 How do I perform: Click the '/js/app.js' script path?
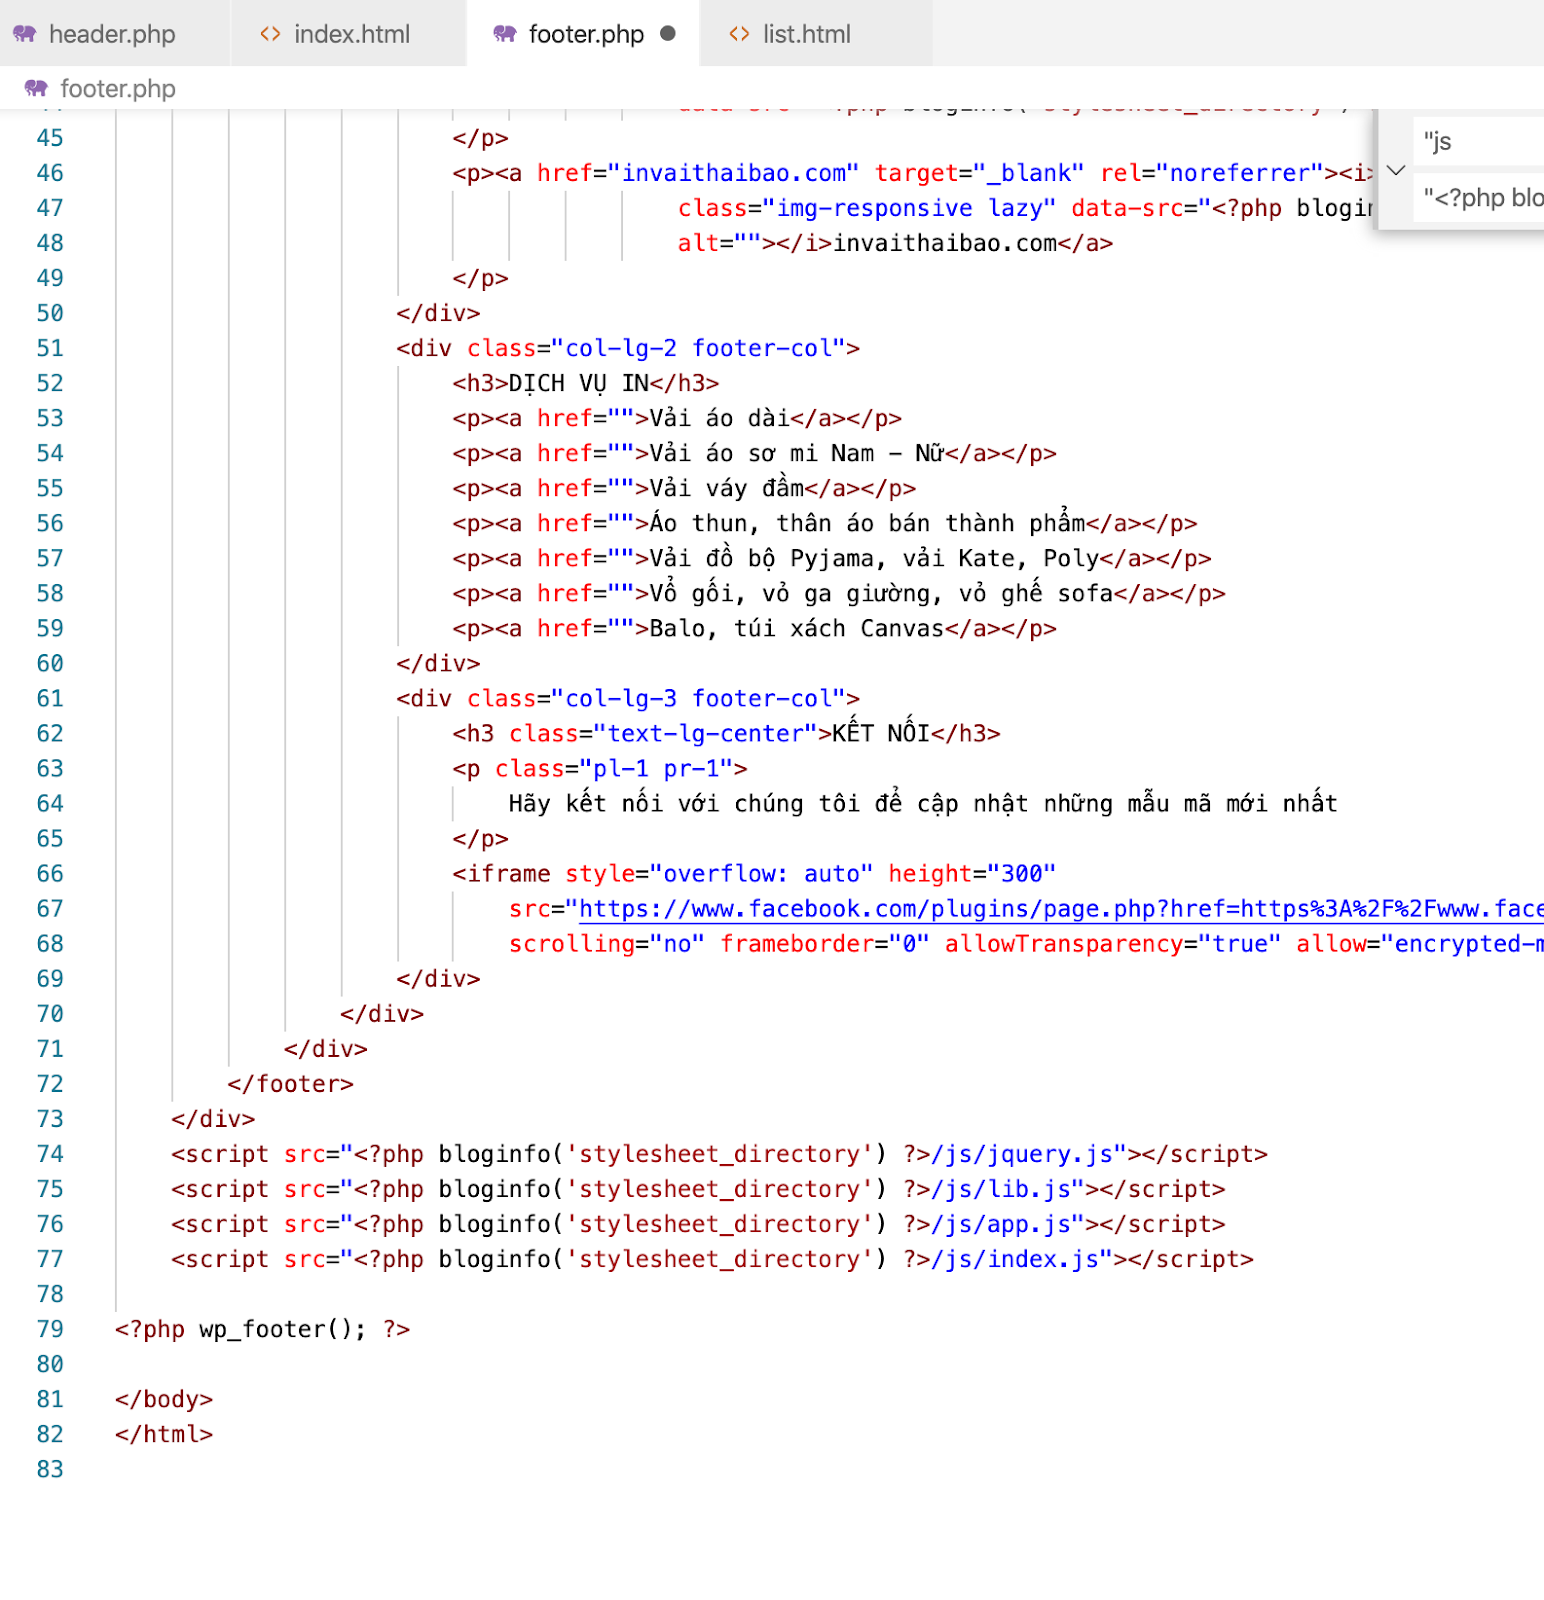tap(1001, 1223)
